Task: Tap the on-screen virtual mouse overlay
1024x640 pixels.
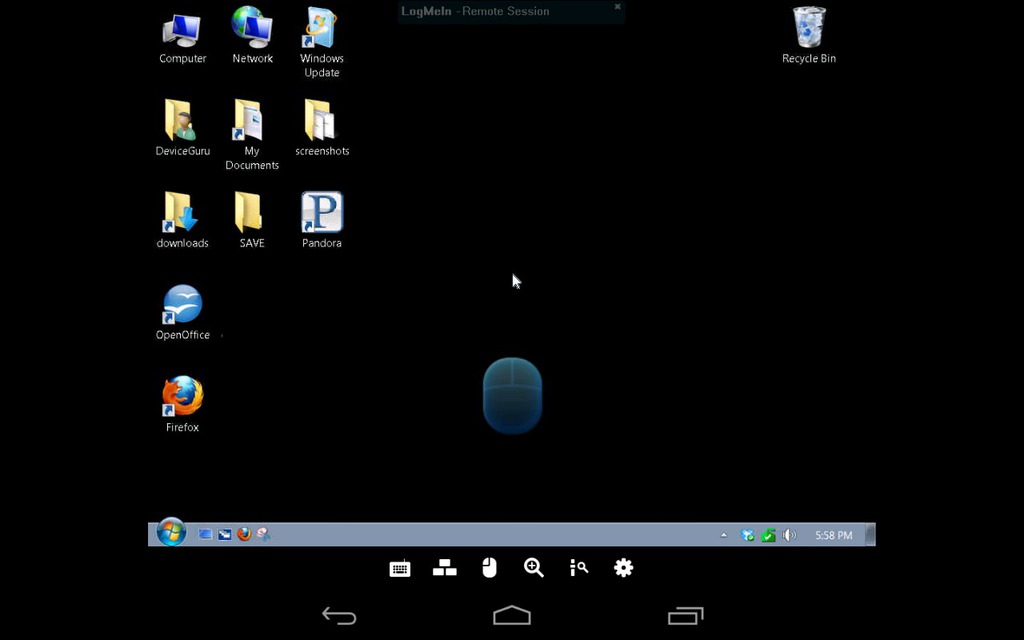Action: [513, 395]
